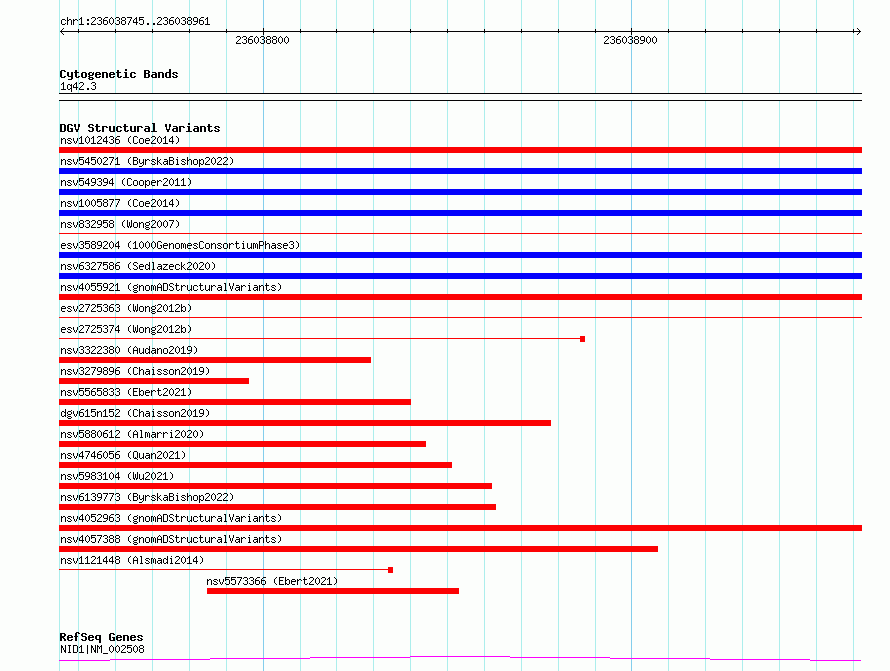Click the red end marker of esv2725374
The image size is (890, 671).
tap(582, 339)
